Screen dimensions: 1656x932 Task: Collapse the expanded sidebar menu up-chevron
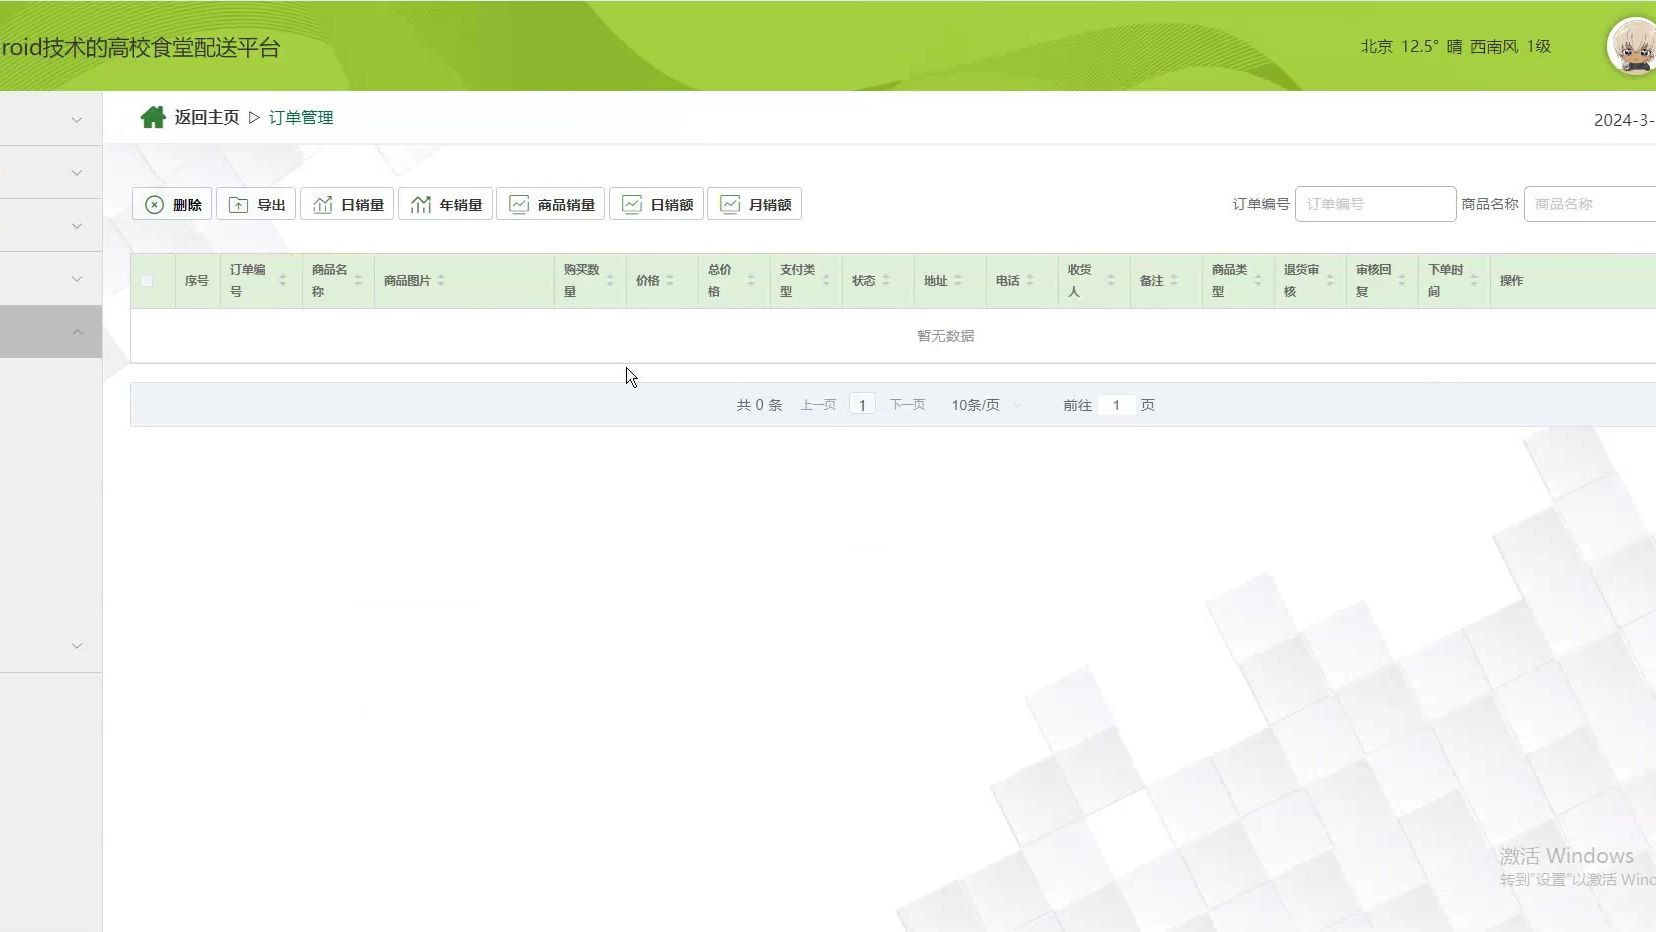pyautogui.click(x=77, y=332)
